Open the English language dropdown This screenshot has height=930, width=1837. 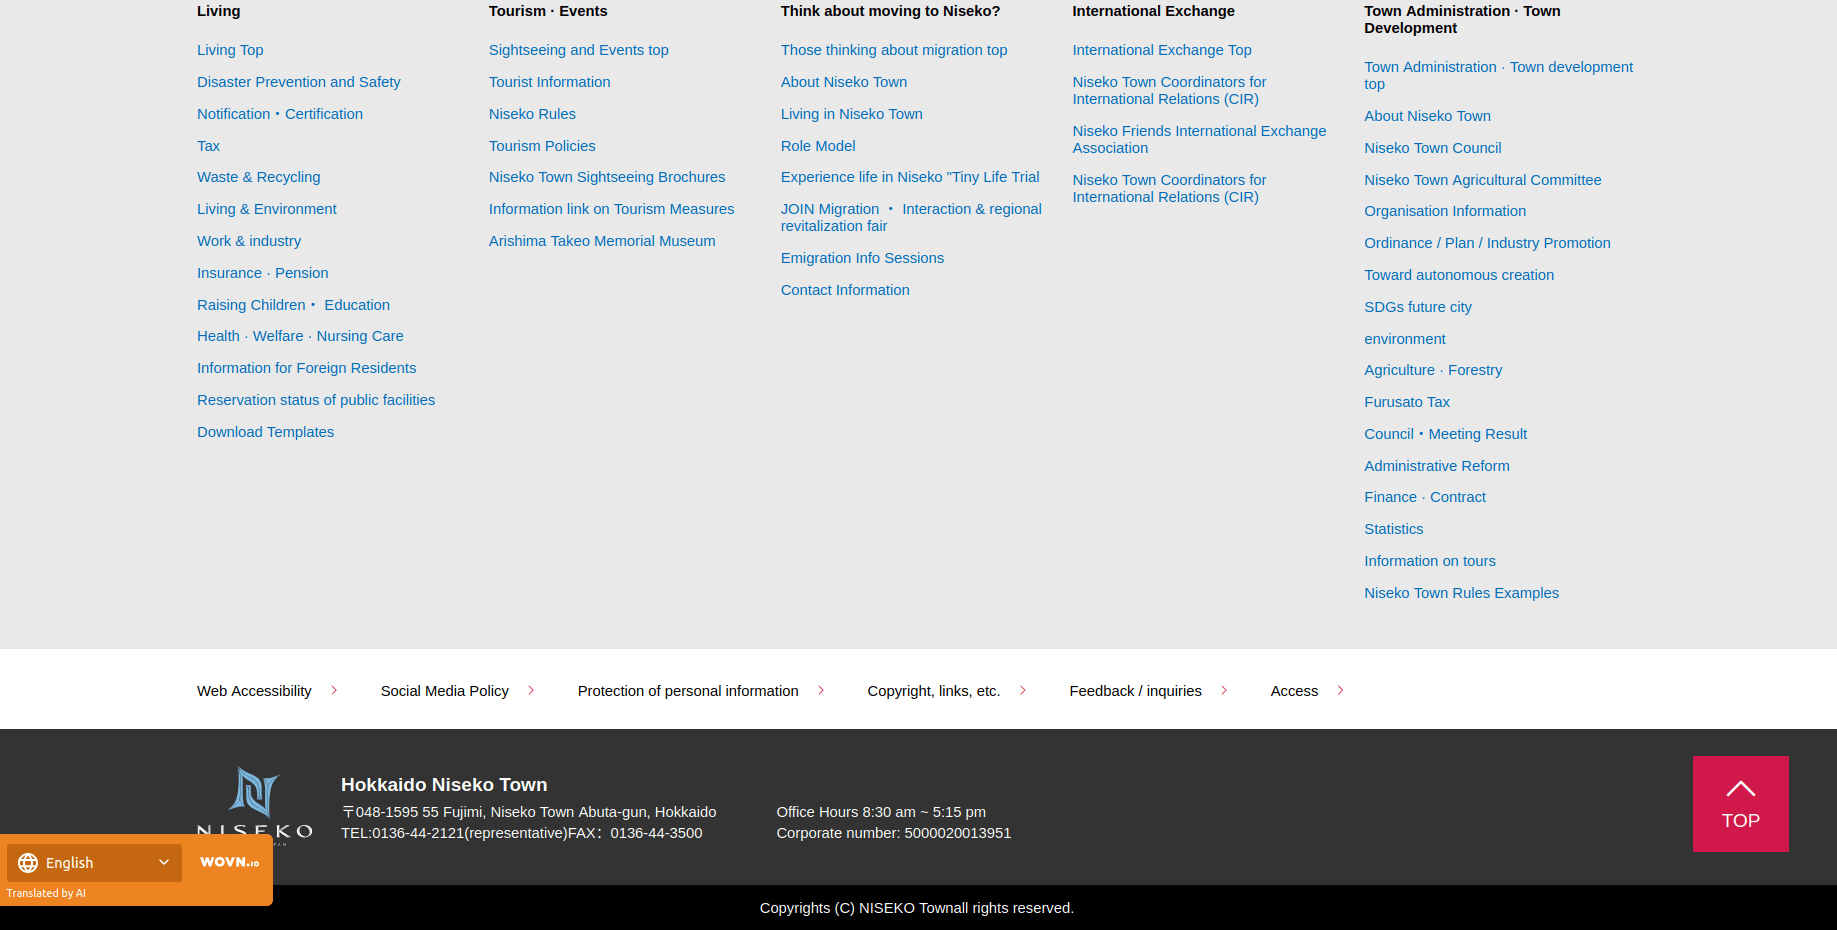point(94,863)
